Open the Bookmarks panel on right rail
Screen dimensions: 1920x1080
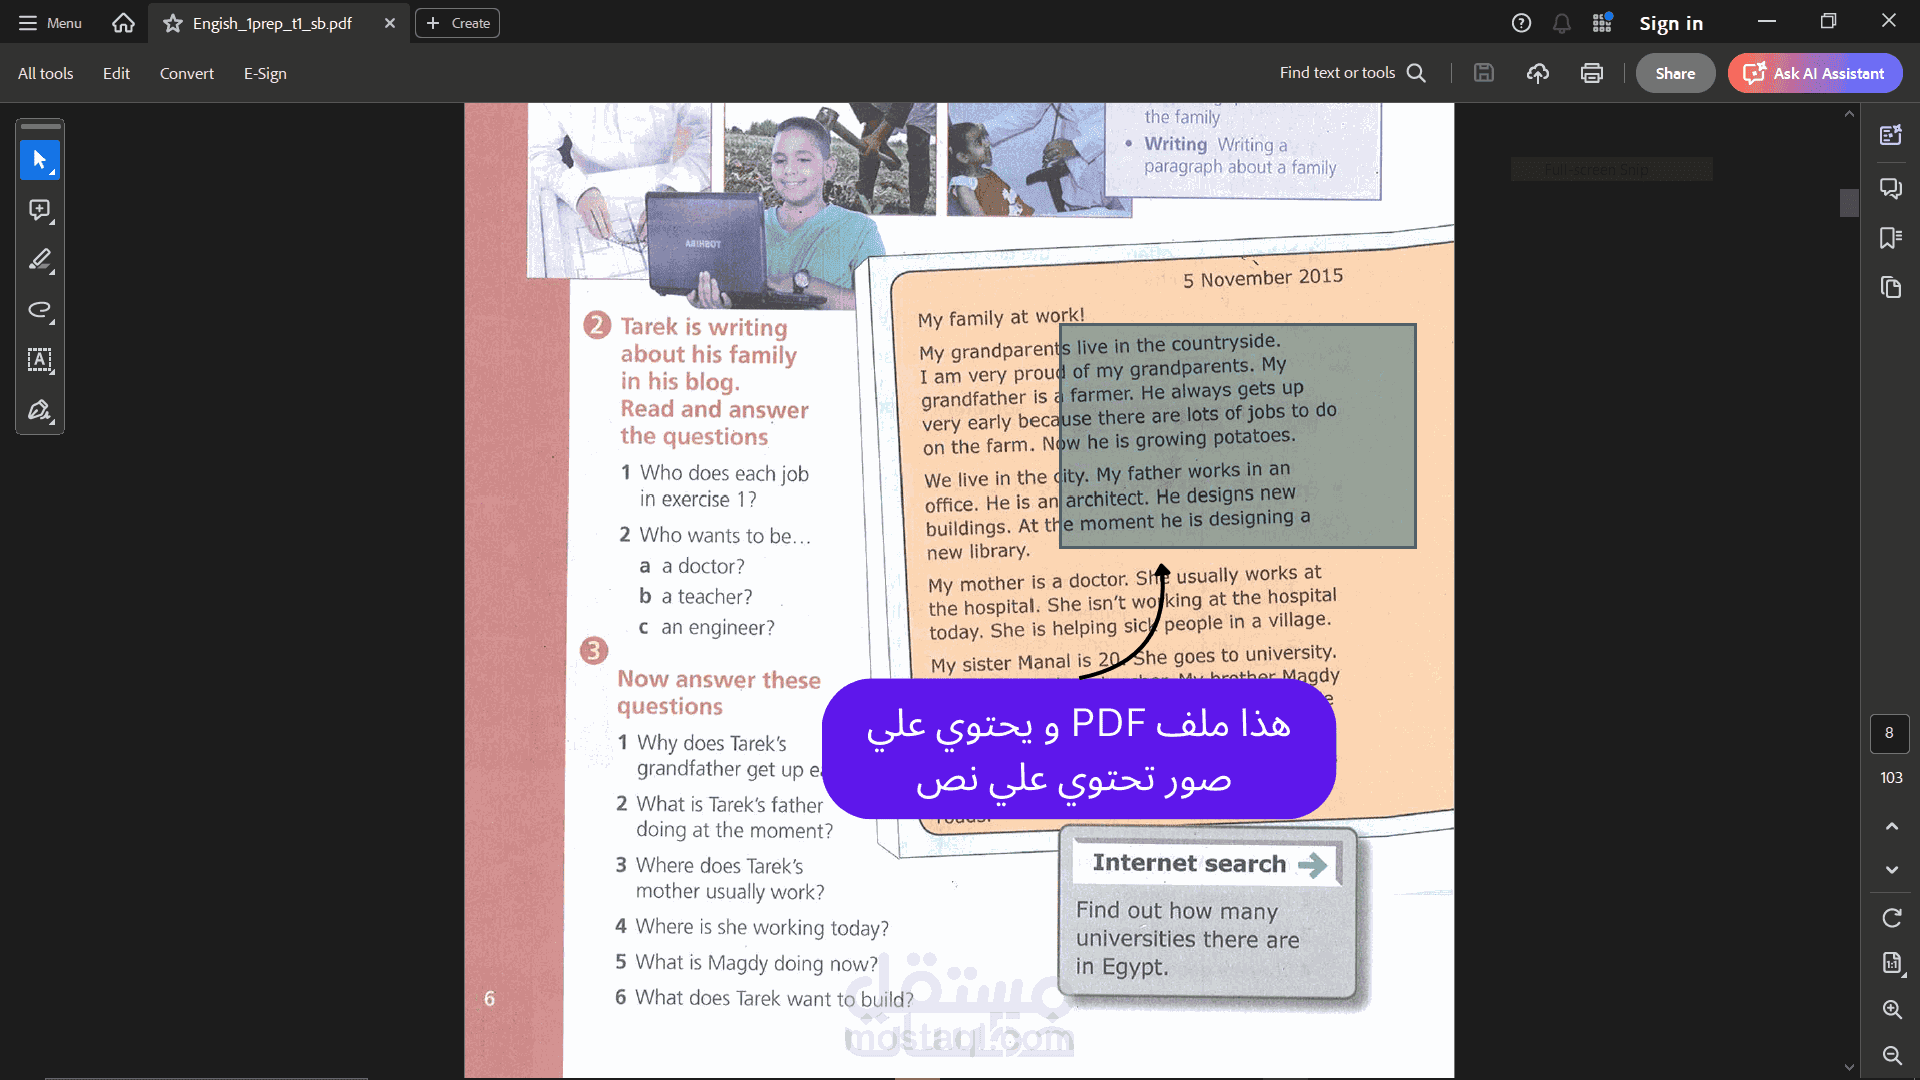[x=1890, y=238]
